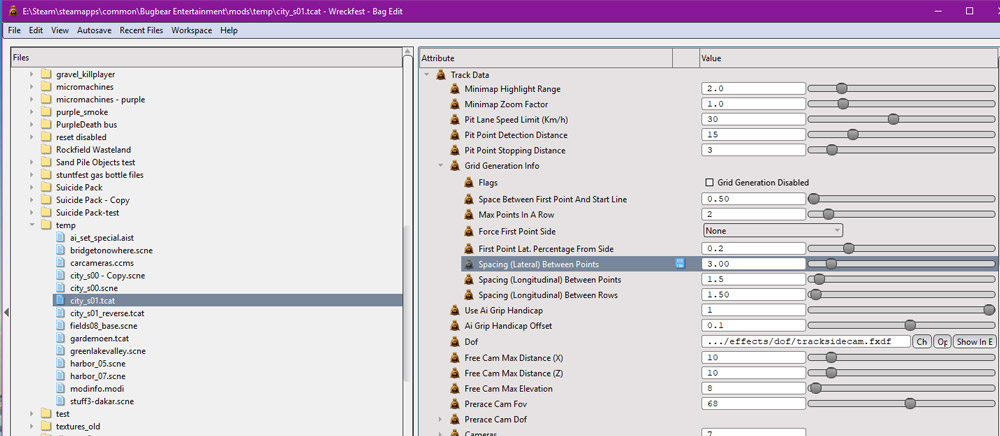The width and height of the screenshot is (1000, 436).
Task: Click the bag icon beside Dof attribute
Action: coord(455,342)
